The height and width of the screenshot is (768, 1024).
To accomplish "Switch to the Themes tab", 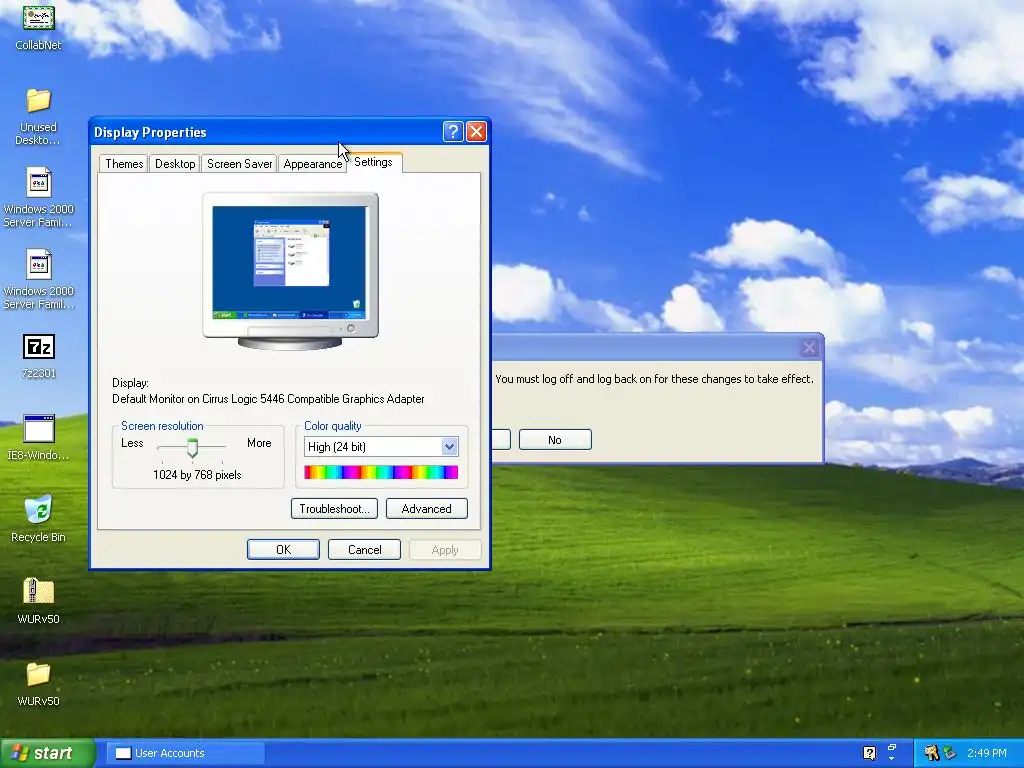I will coord(124,164).
